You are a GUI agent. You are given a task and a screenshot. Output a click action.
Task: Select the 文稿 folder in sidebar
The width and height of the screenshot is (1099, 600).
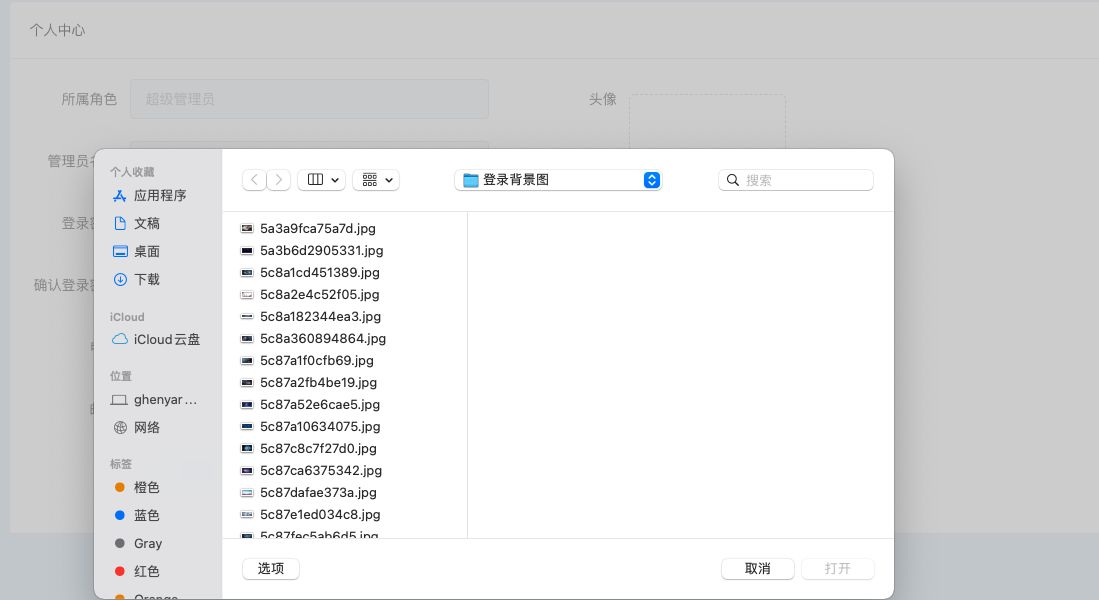(x=146, y=223)
